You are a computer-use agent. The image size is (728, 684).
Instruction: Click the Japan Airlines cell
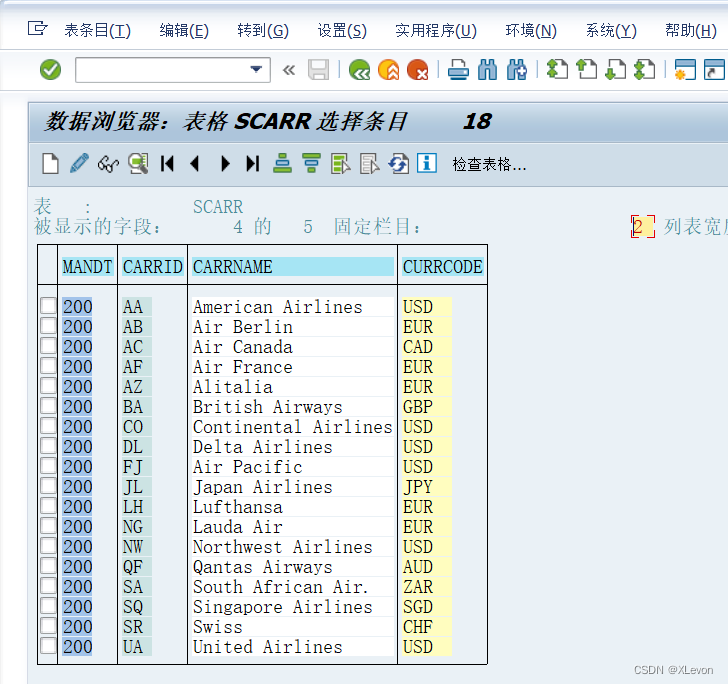click(x=293, y=487)
